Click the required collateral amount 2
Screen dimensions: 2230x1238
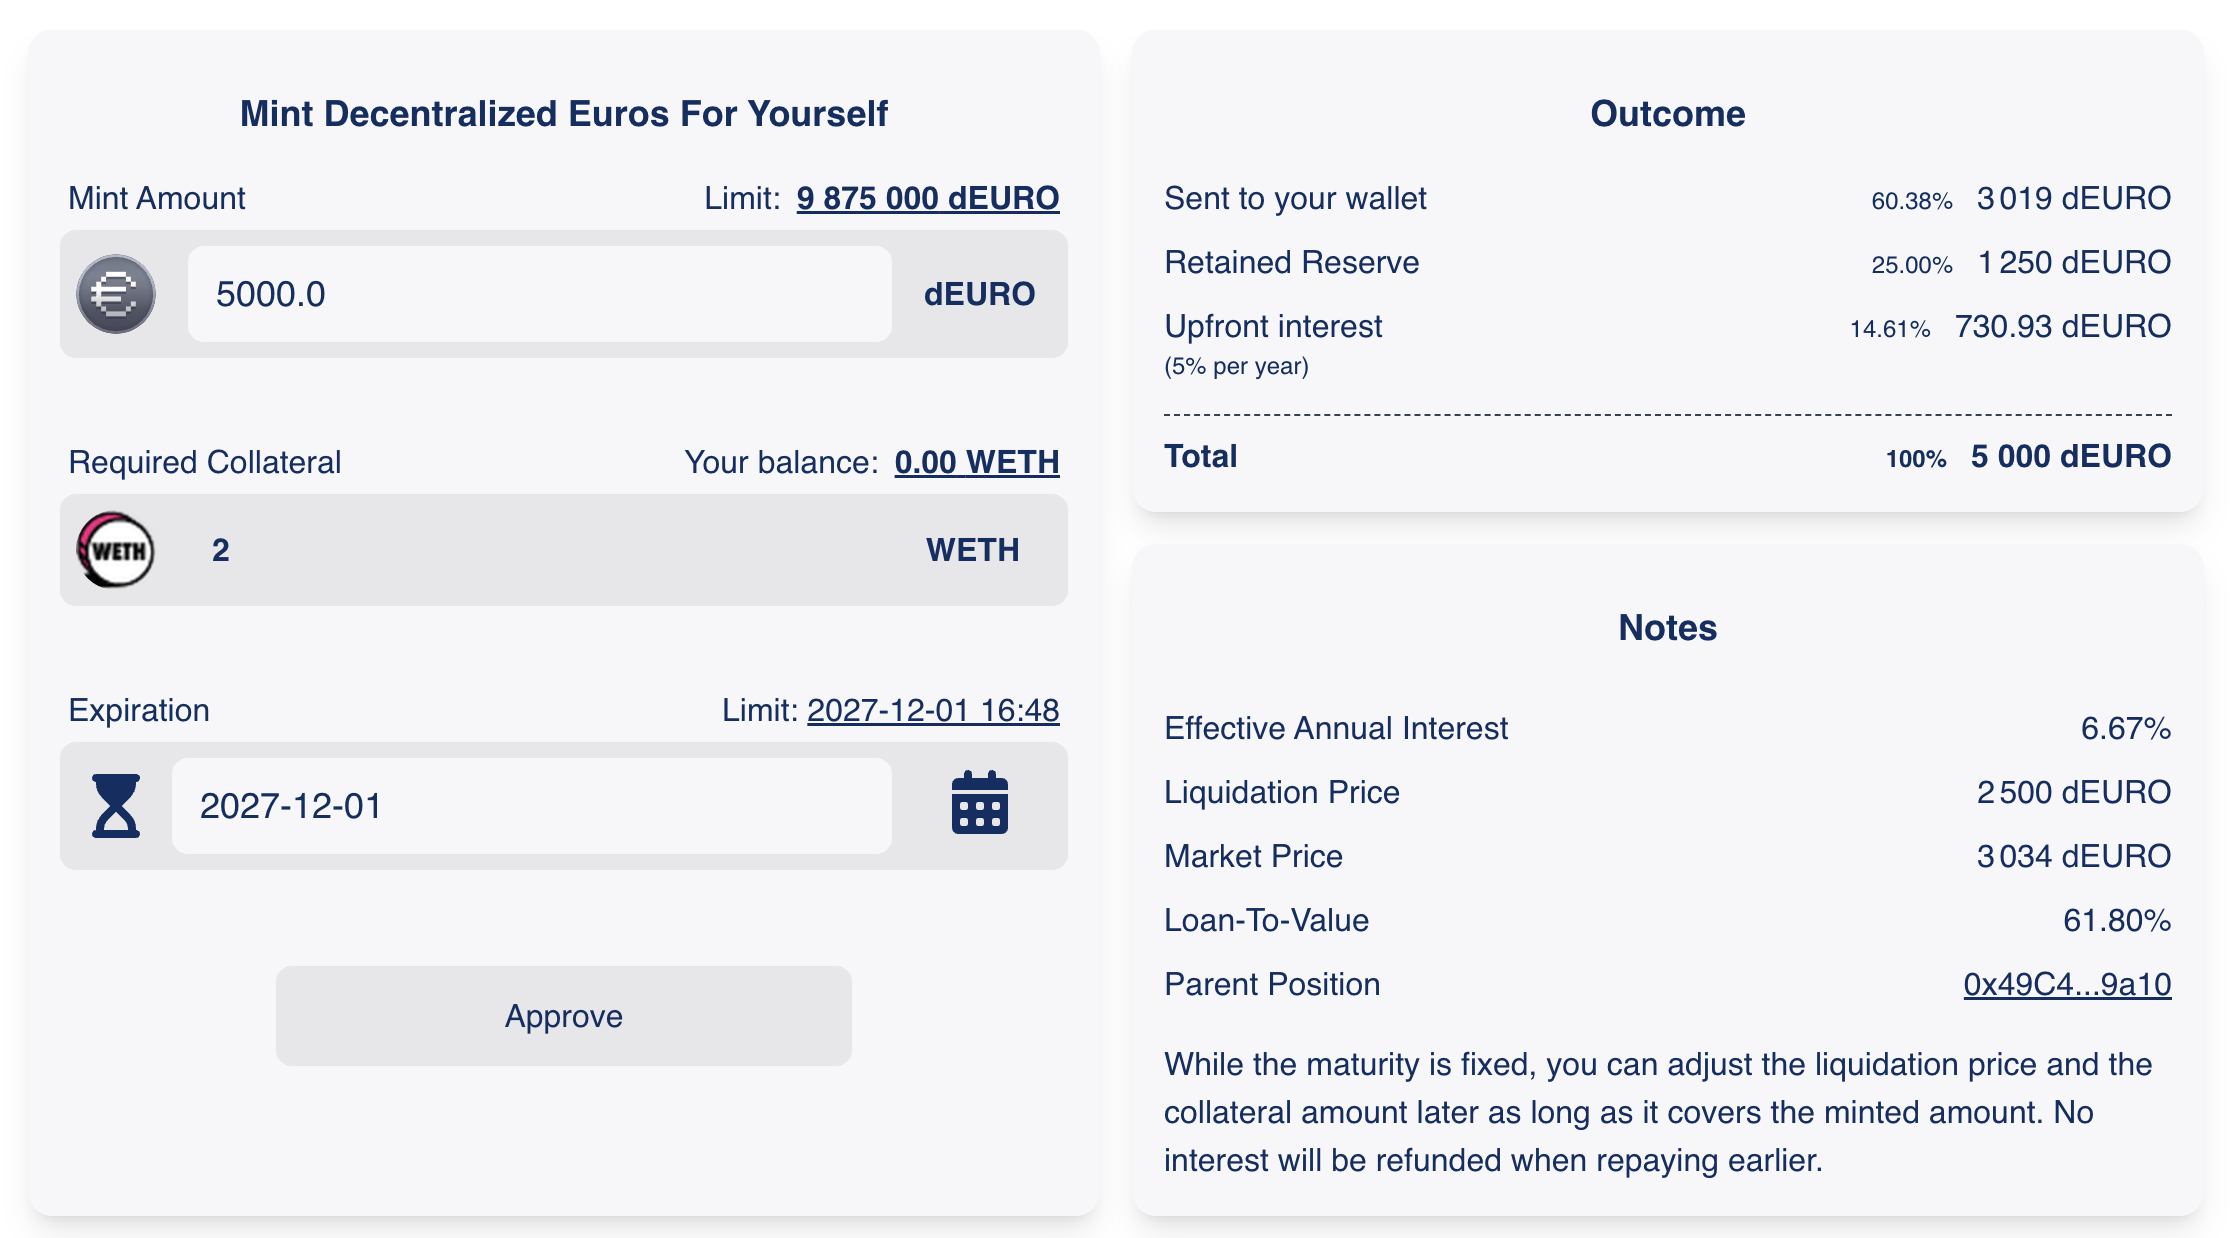(x=221, y=550)
